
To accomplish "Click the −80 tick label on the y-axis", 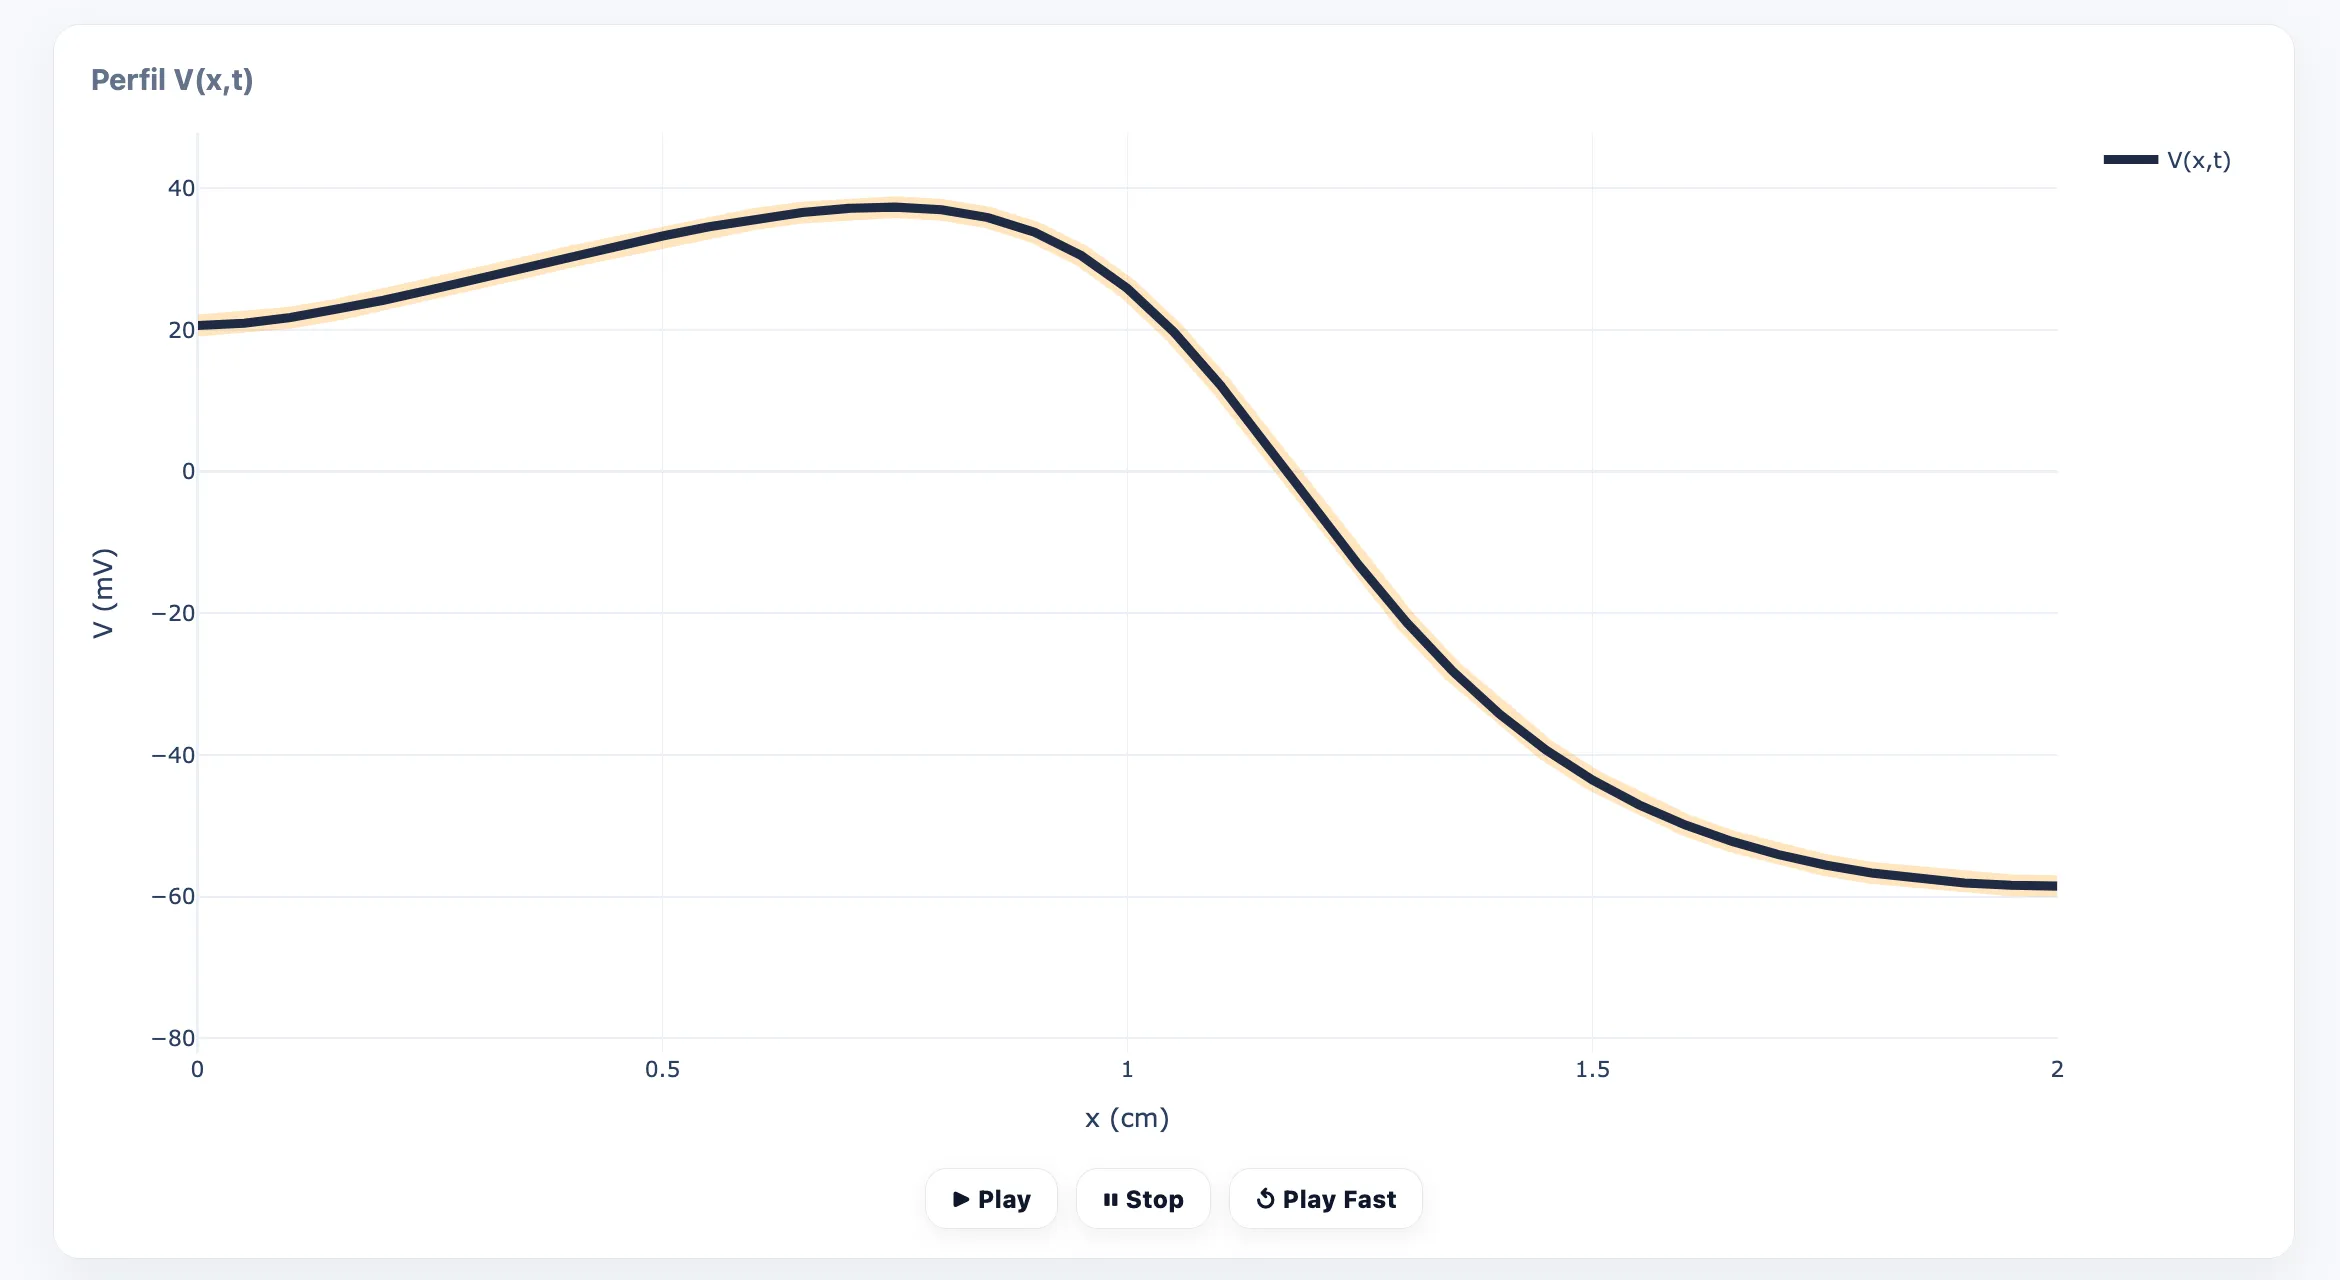I will [x=173, y=1038].
